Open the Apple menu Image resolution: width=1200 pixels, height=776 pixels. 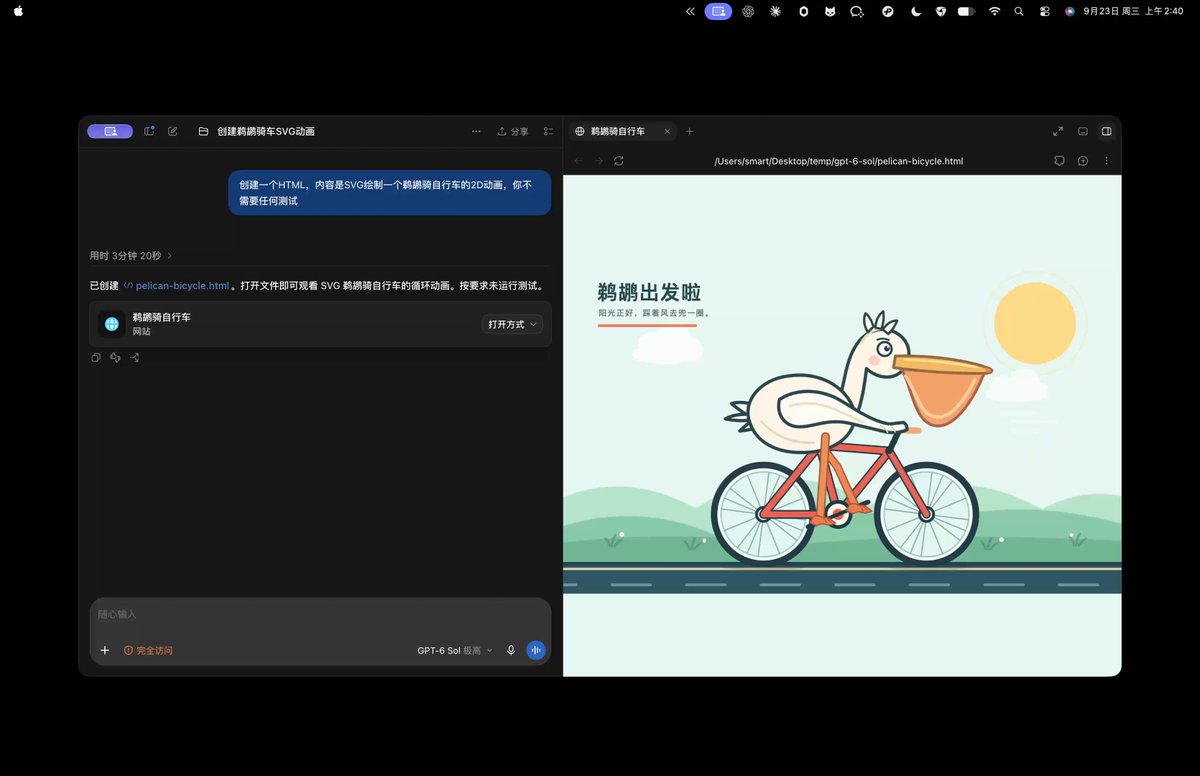pyautogui.click(x=18, y=11)
